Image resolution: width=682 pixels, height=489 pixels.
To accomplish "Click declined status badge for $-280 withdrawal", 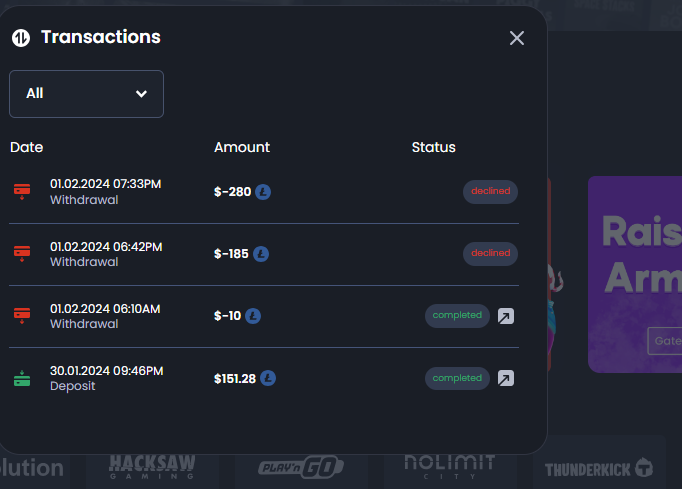I will (490, 191).
